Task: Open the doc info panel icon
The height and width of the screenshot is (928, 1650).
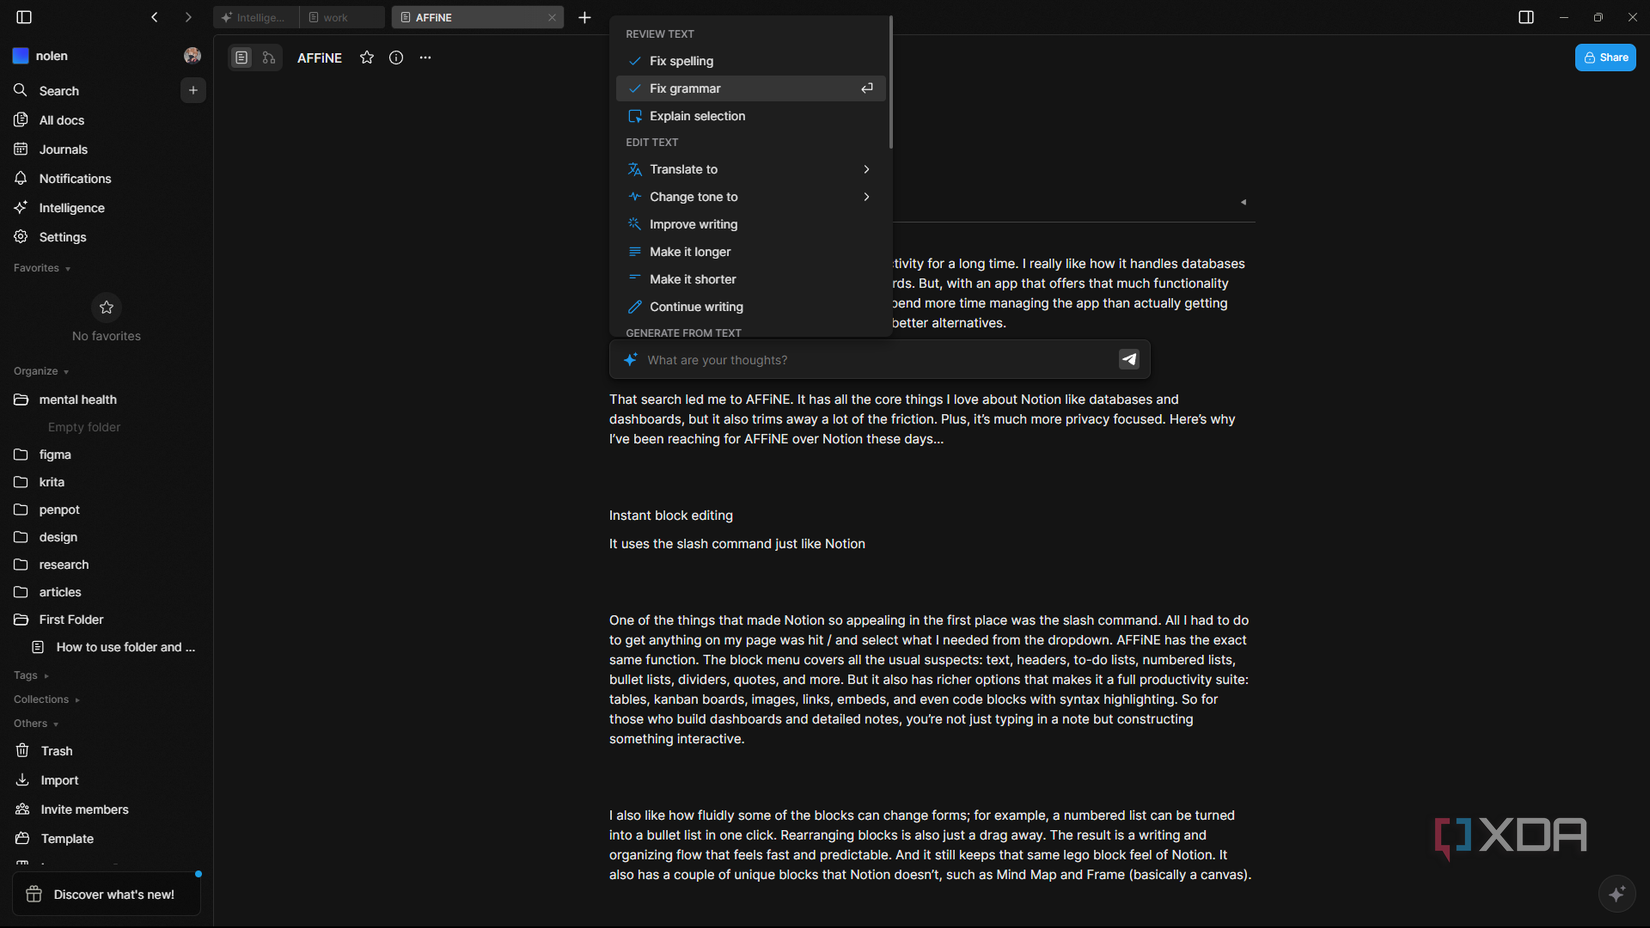Action: coord(396,57)
